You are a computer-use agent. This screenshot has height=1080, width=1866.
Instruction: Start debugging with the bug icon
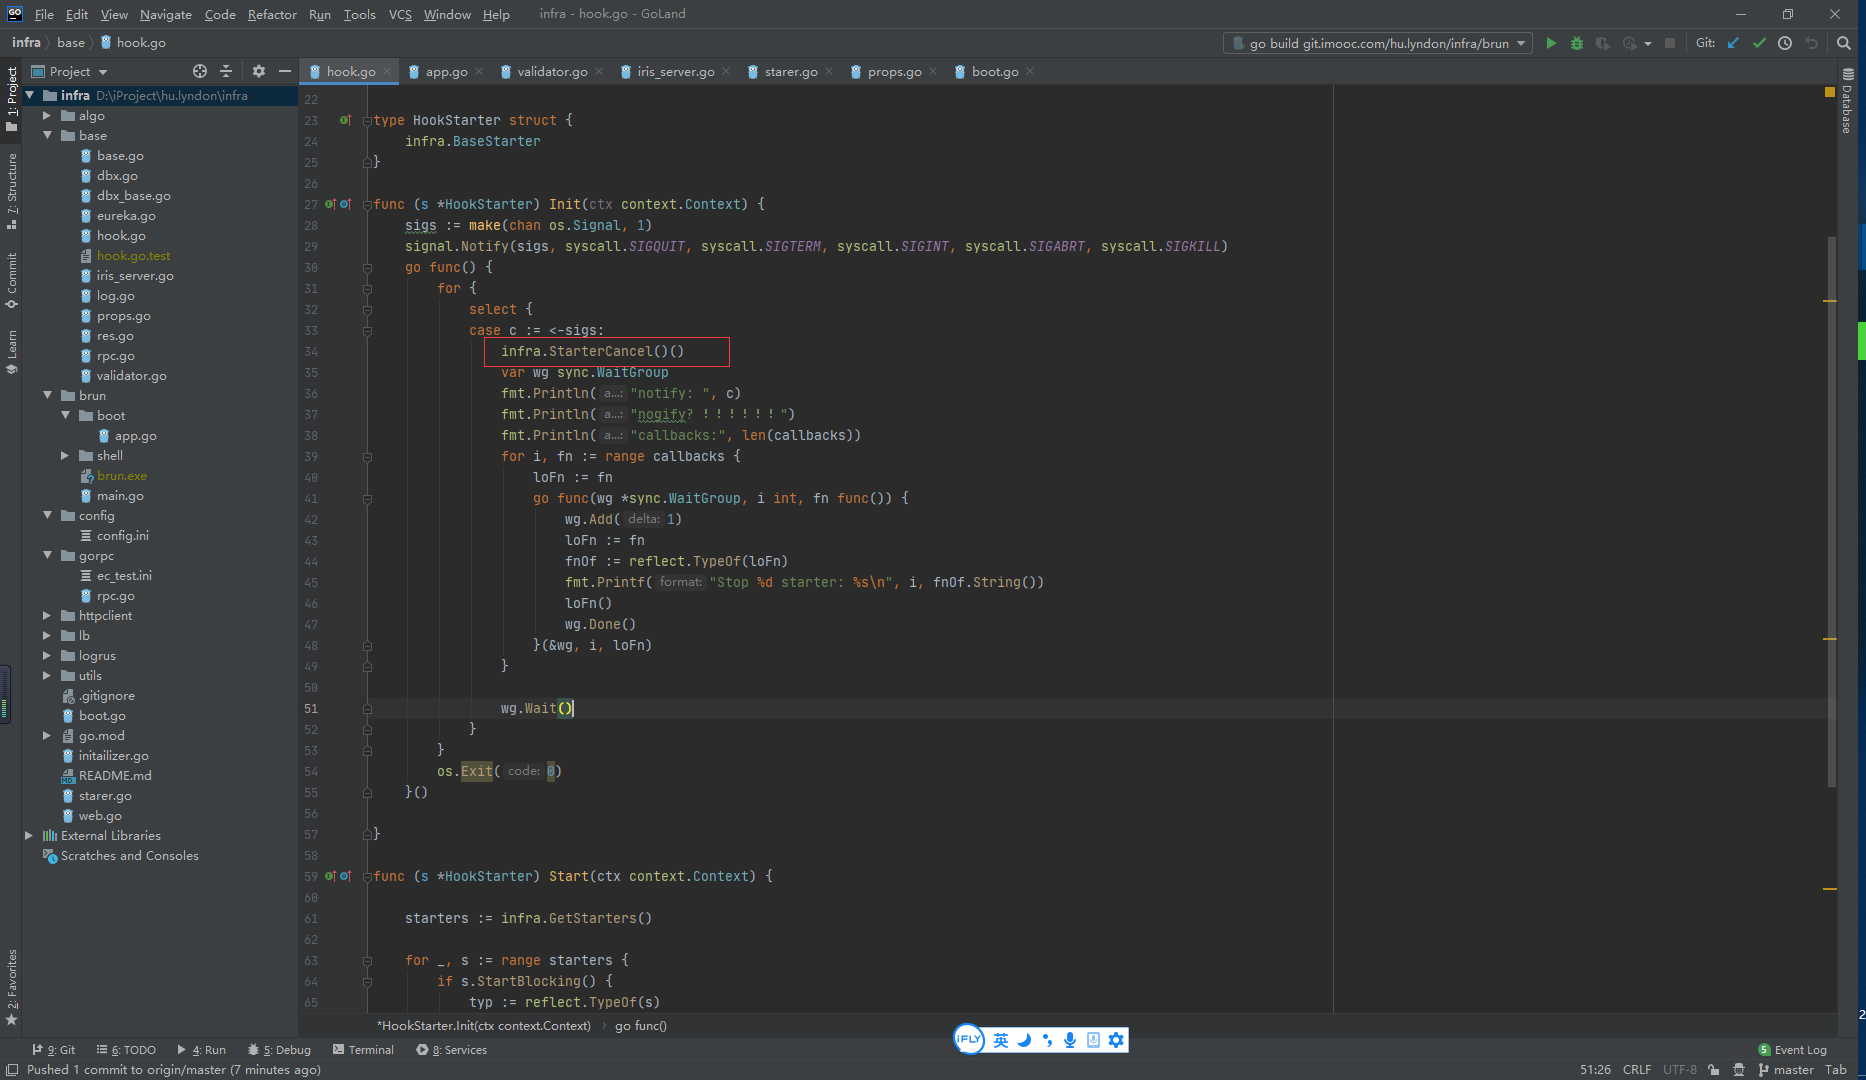point(1577,43)
